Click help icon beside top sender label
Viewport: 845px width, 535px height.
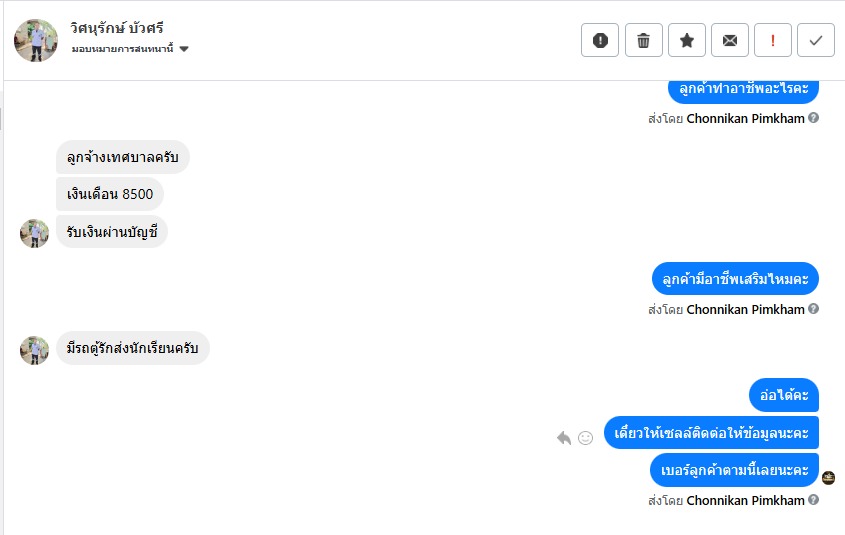[814, 118]
